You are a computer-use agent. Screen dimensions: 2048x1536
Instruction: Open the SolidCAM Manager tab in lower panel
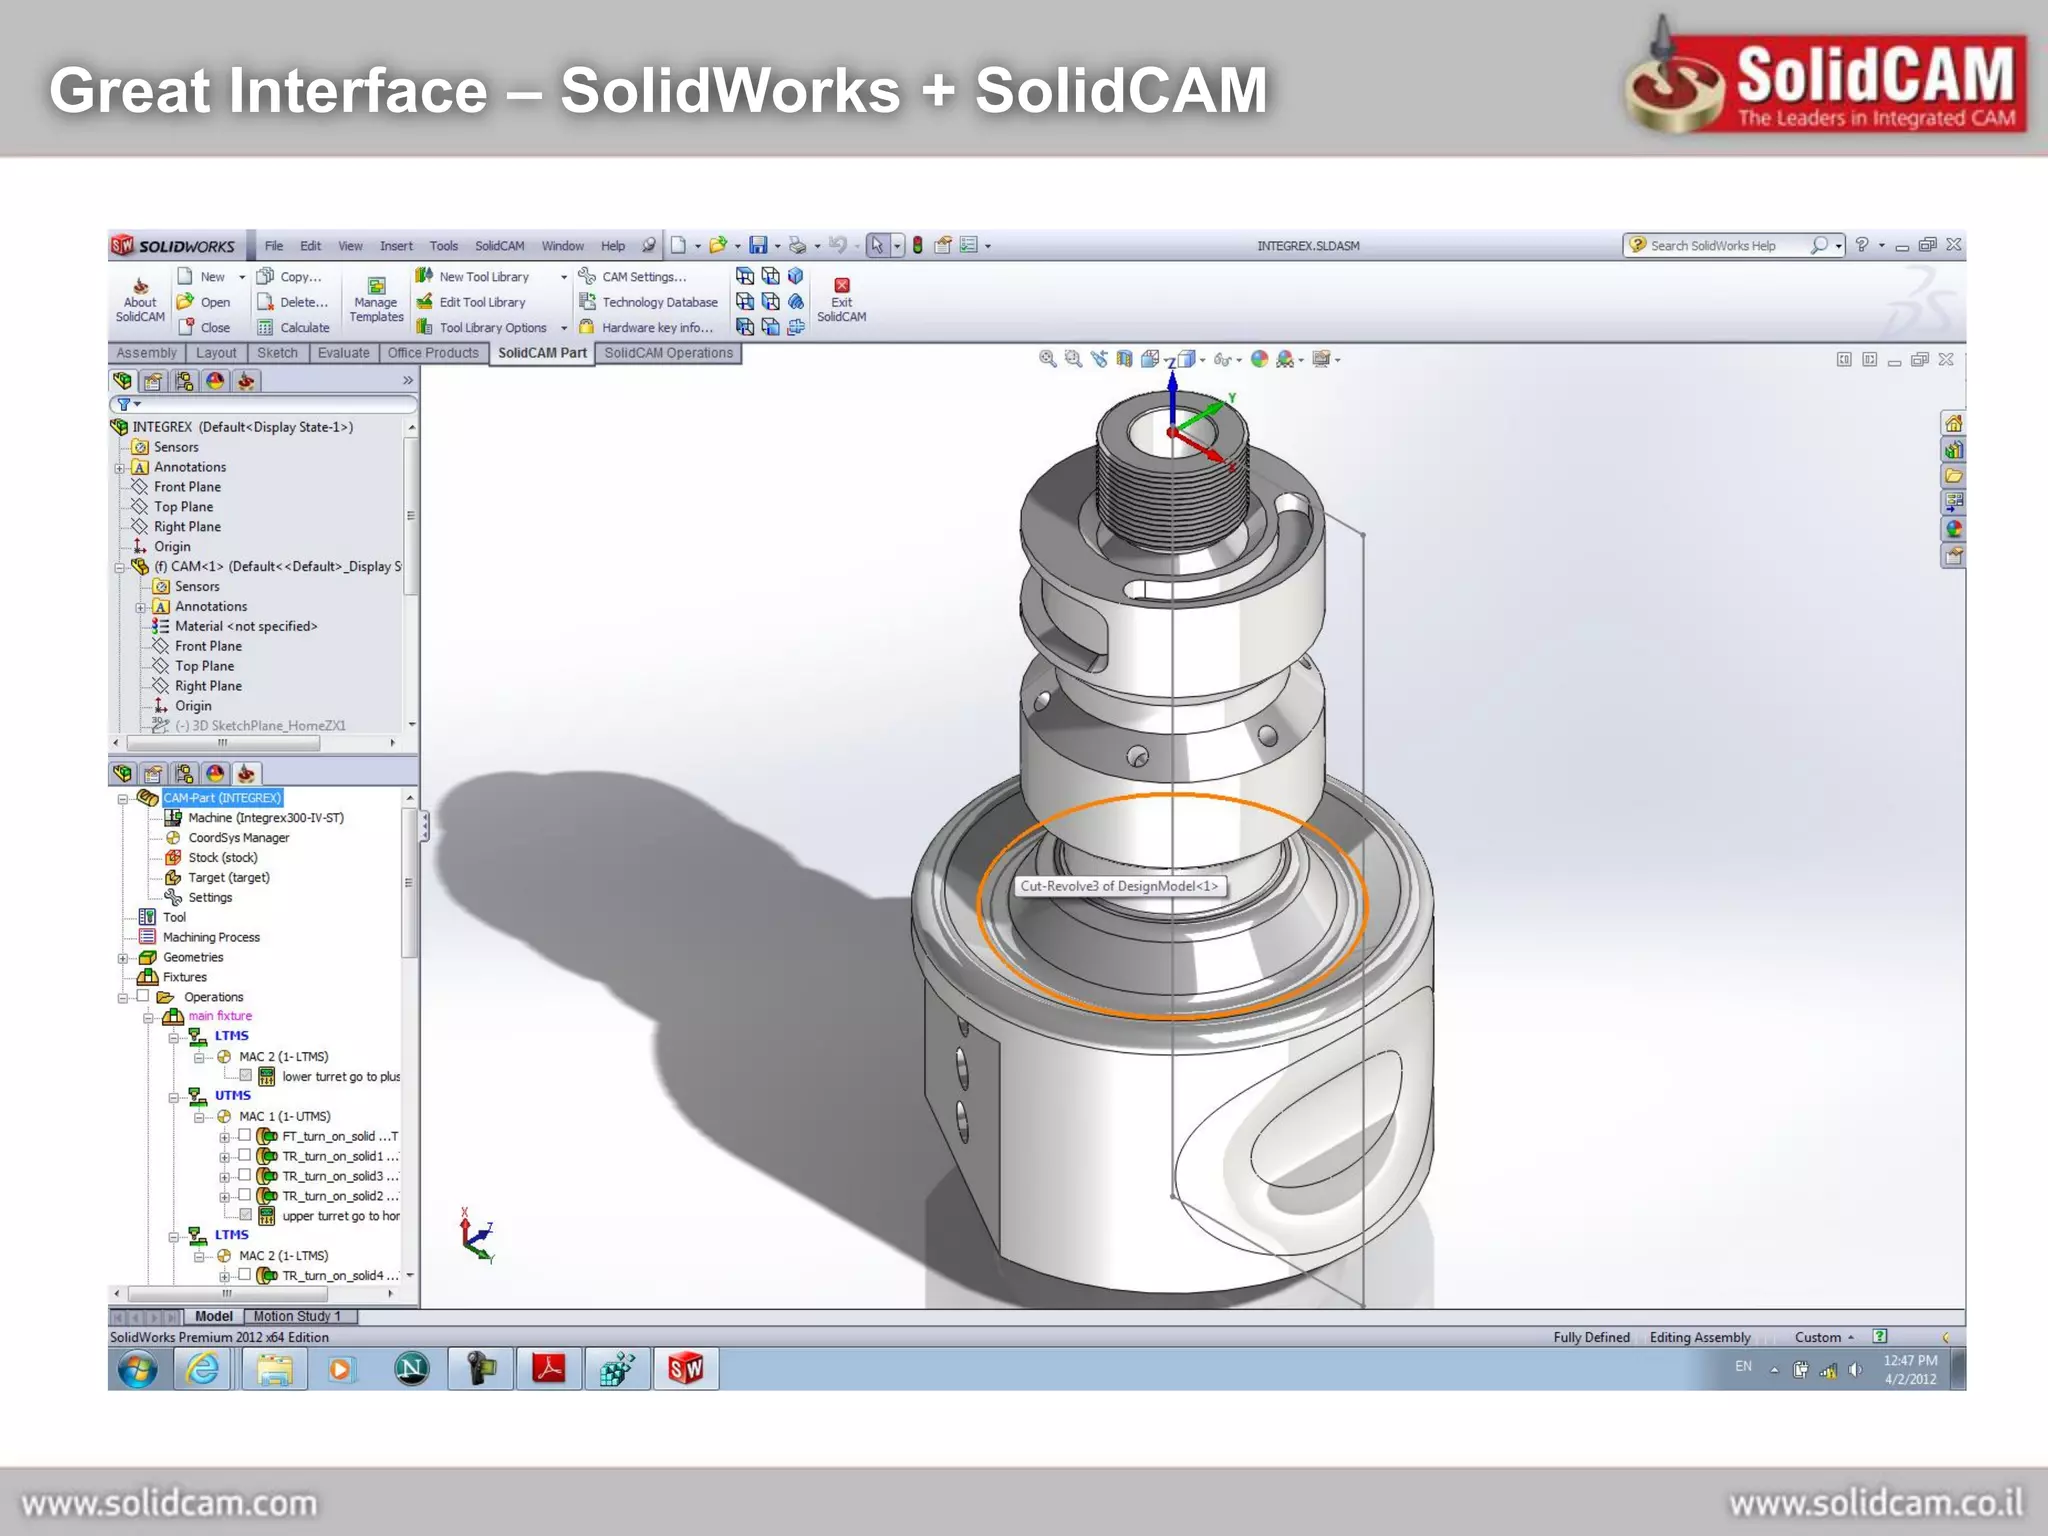[246, 773]
